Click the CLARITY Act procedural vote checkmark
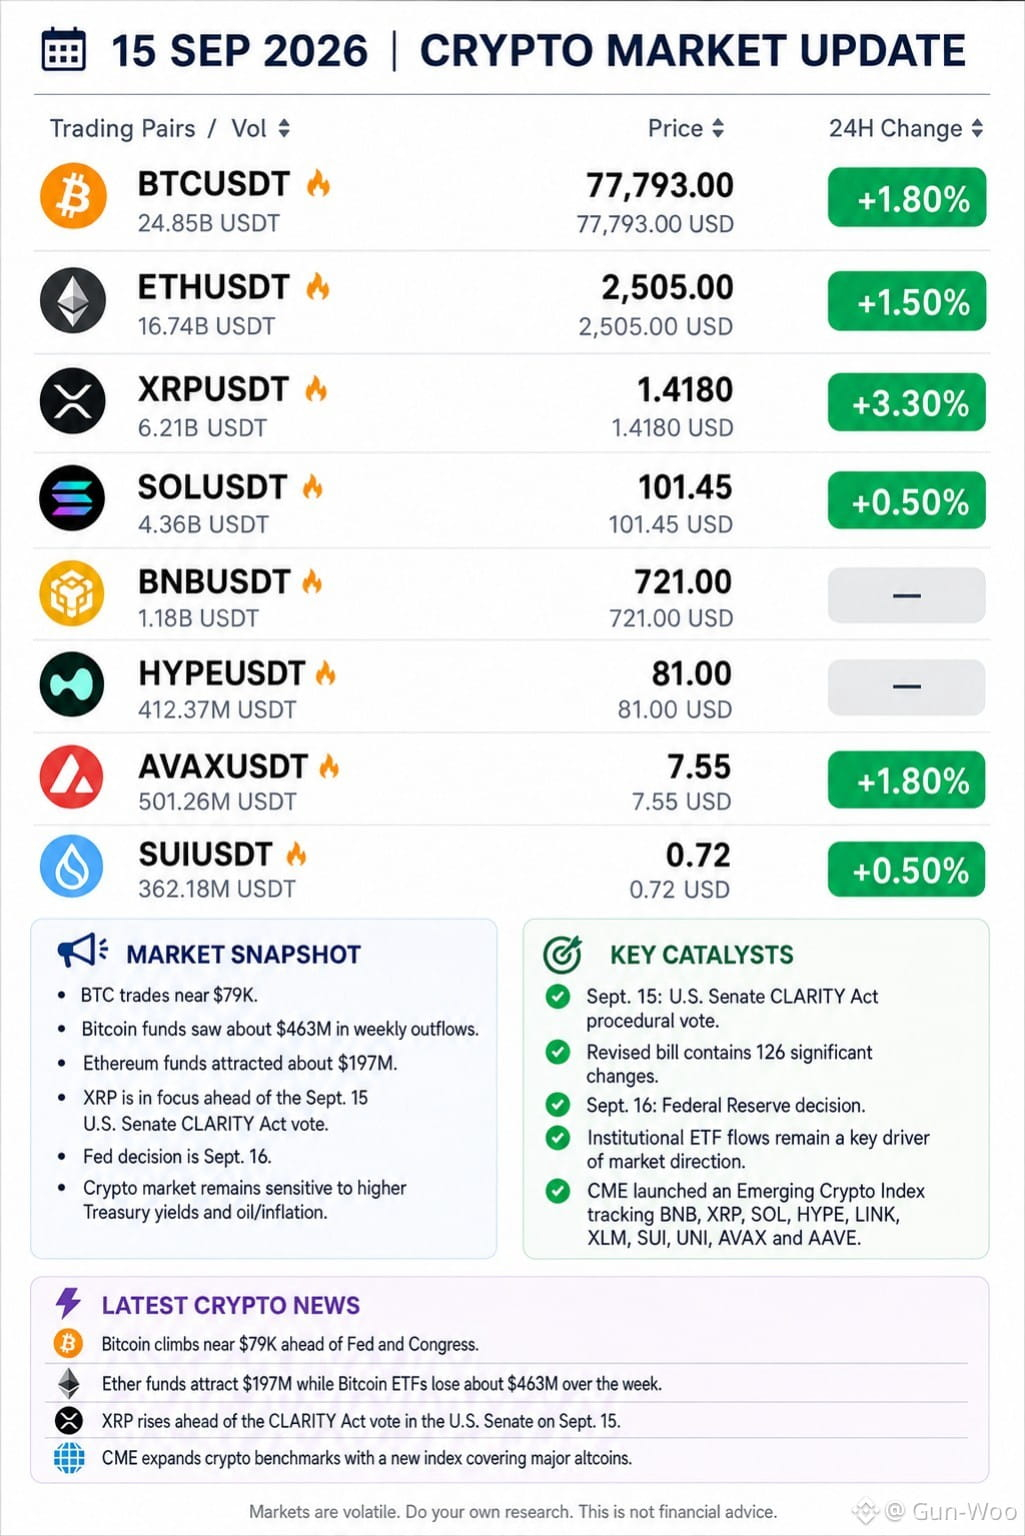1025x1536 pixels. [558, 996]
